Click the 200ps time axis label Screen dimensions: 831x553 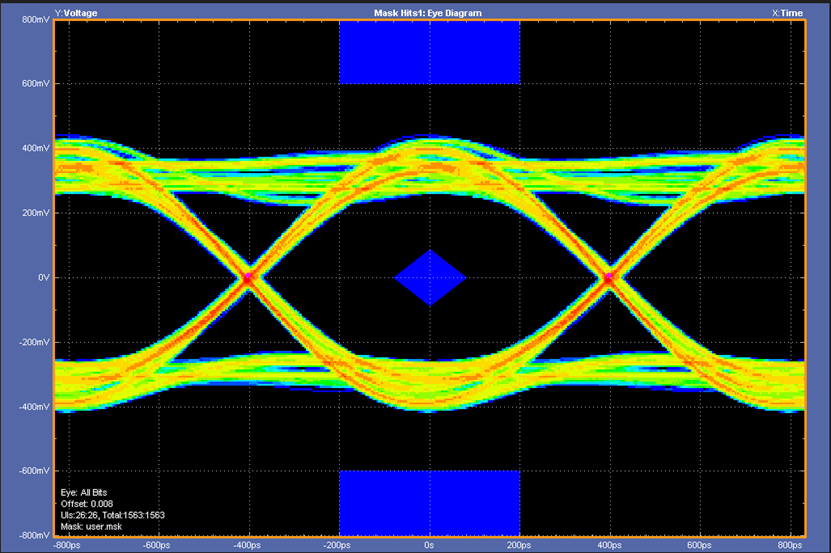519,546
